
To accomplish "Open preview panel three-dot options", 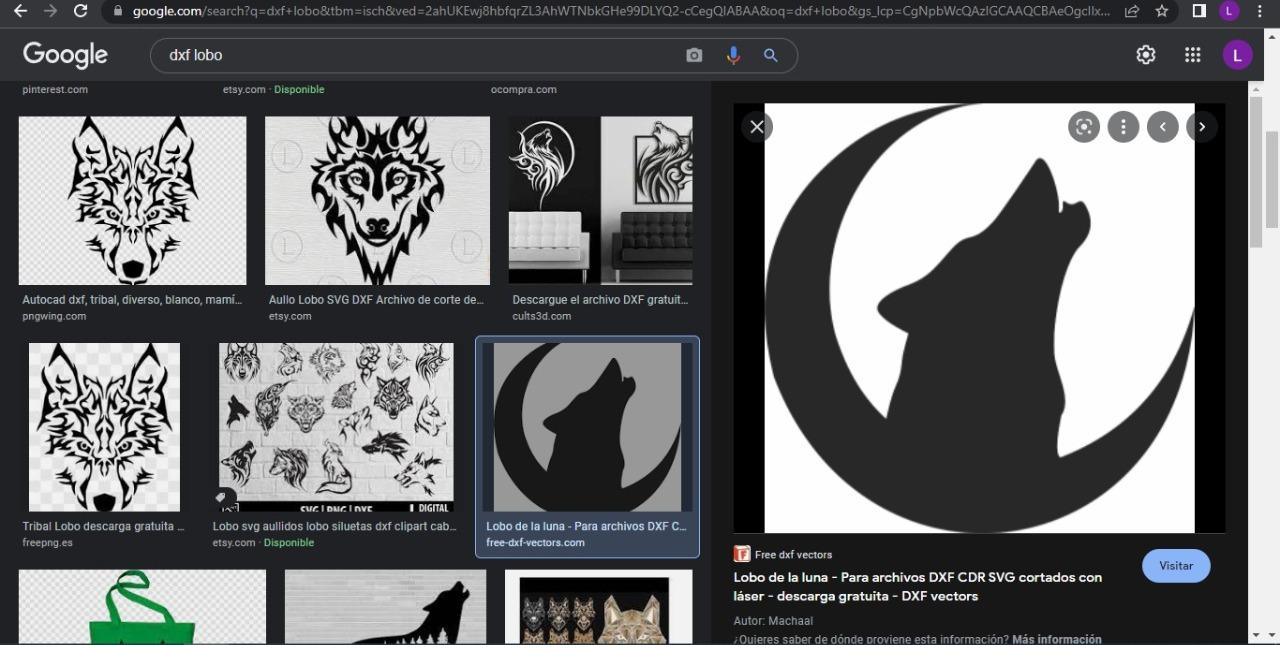I will (x=1123, y=127).
